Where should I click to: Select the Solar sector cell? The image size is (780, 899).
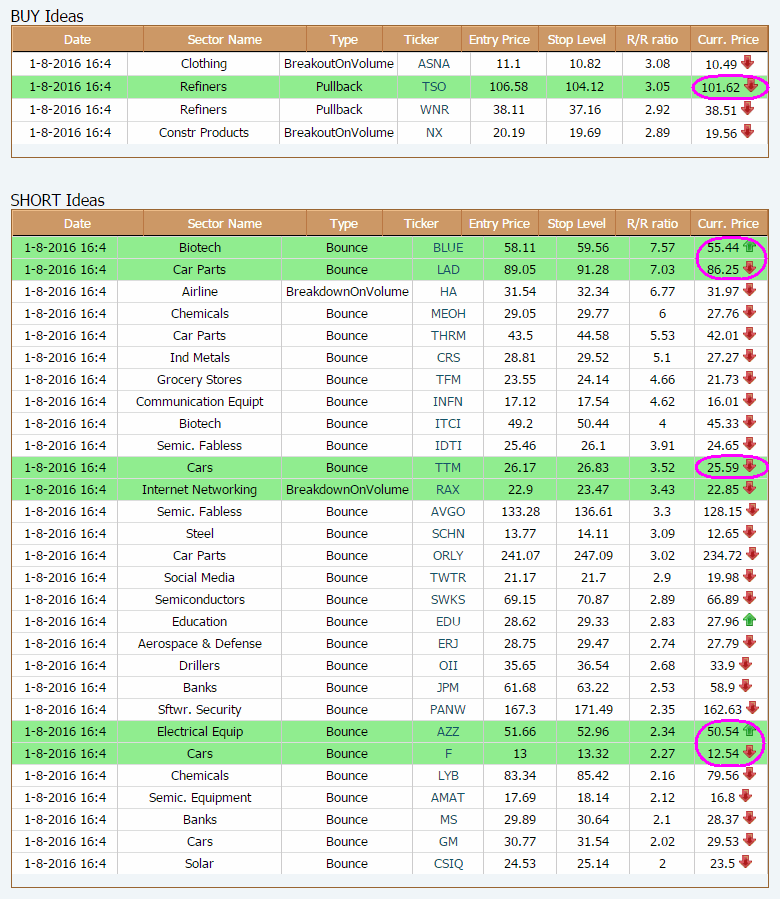pyautogui.click(x=200, y=863)
